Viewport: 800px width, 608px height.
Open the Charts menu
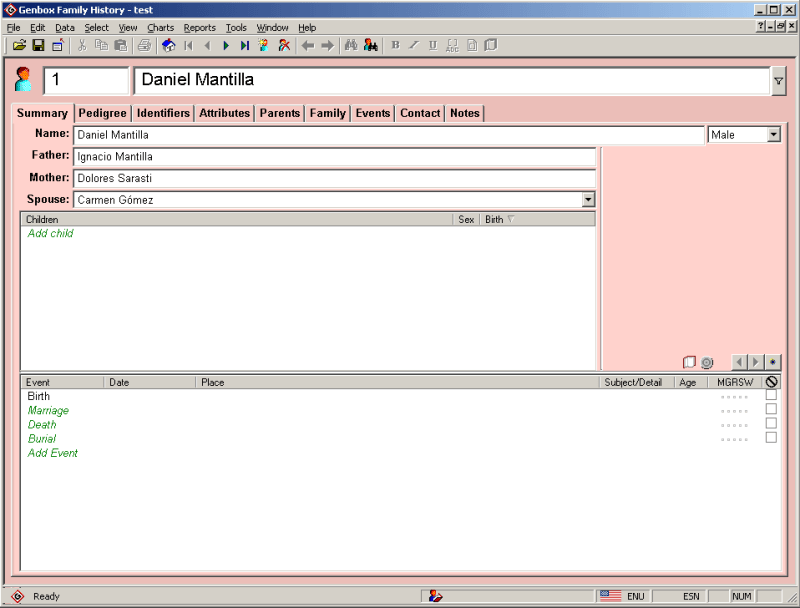click(160, 27)
